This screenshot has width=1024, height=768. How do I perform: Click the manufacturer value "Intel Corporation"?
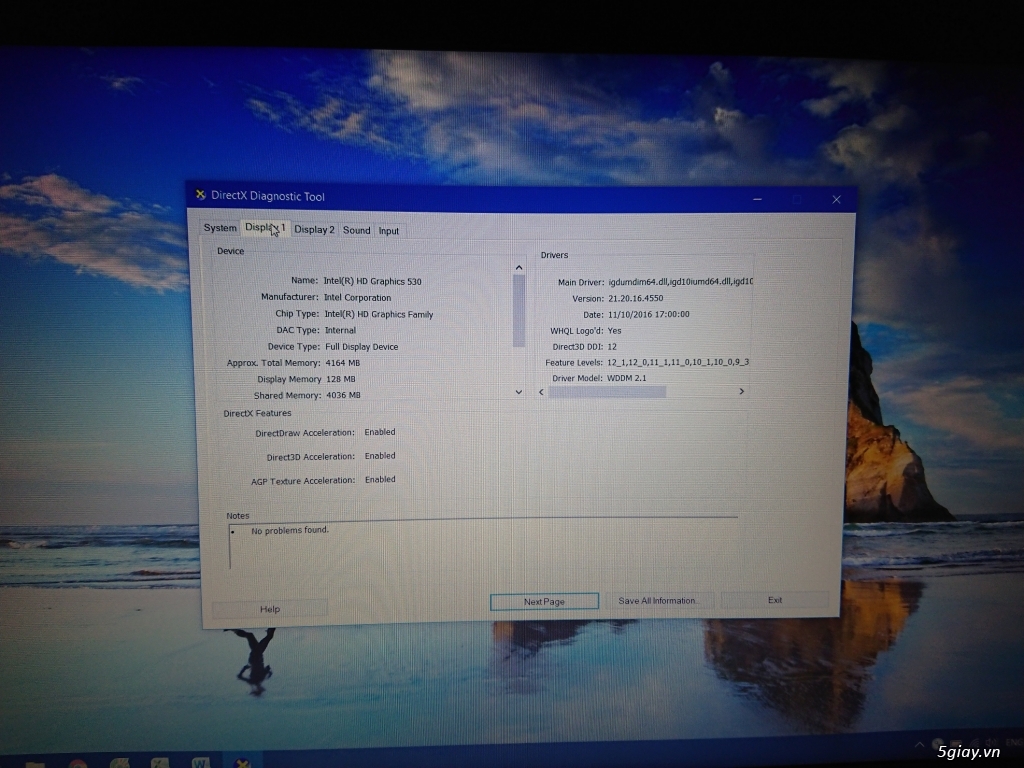[x=357, y=298]
